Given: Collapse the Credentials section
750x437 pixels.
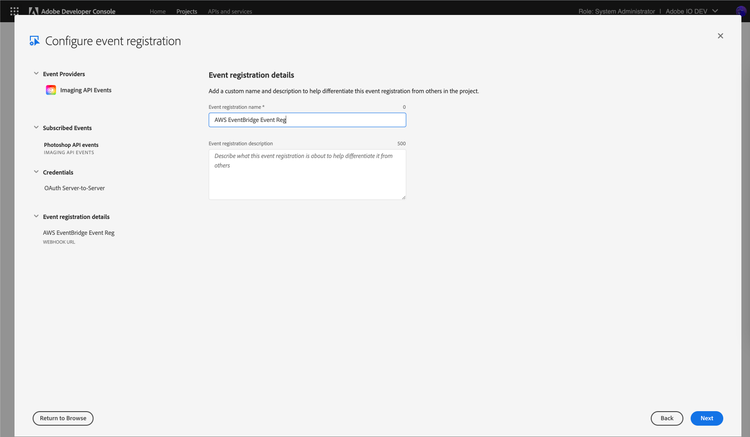Looking at the screenshot, I should [x=36, y=172].
